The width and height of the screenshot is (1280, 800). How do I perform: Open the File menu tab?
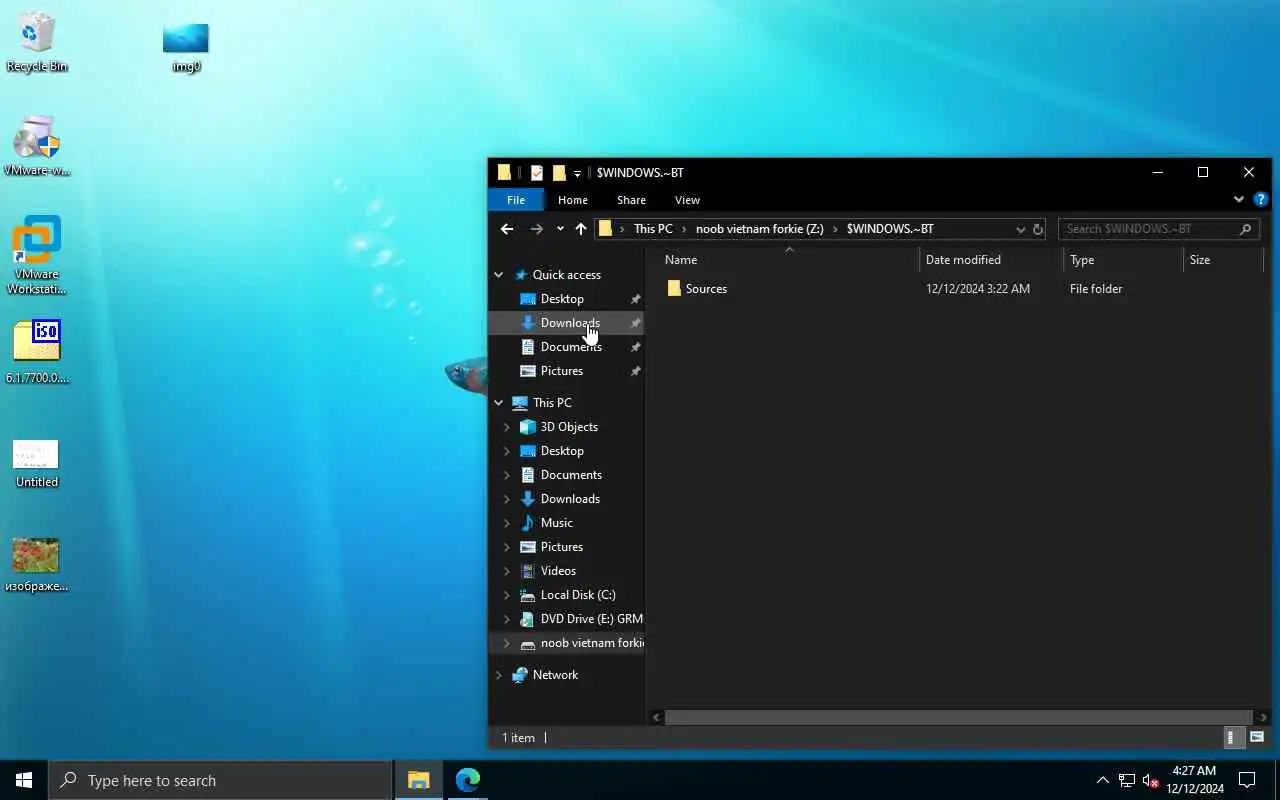pos(516,200)
